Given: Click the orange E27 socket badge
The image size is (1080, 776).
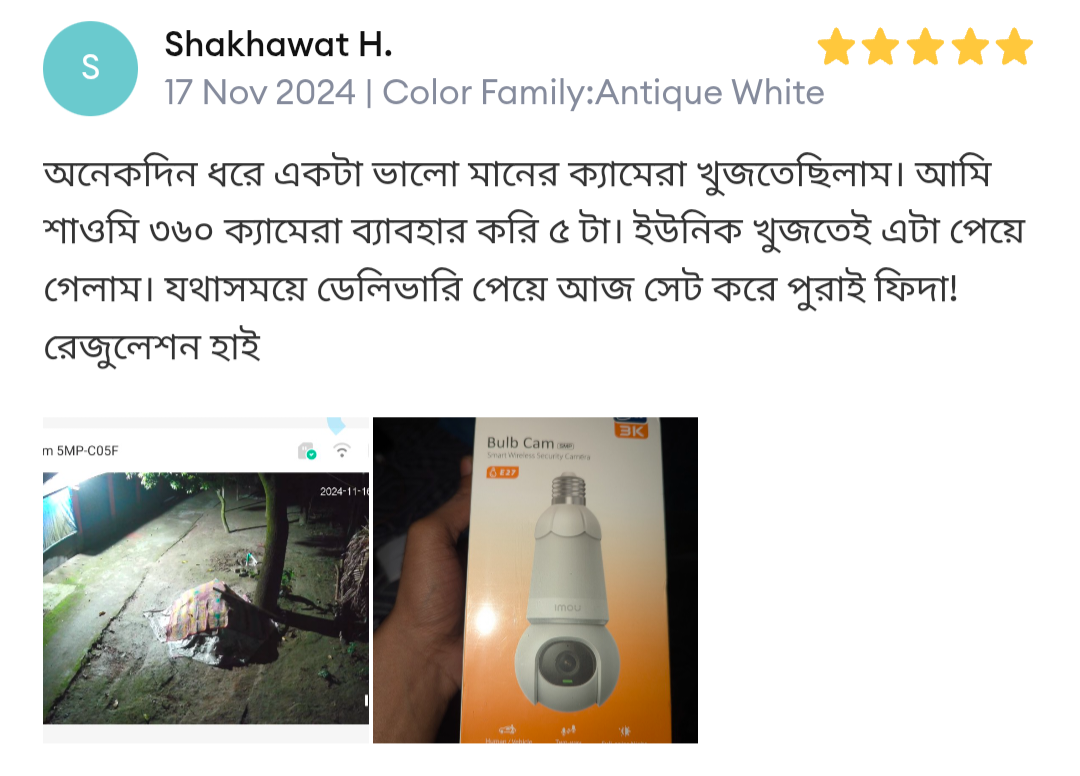Looking at the screenshot, I should [x=502, y=472].
